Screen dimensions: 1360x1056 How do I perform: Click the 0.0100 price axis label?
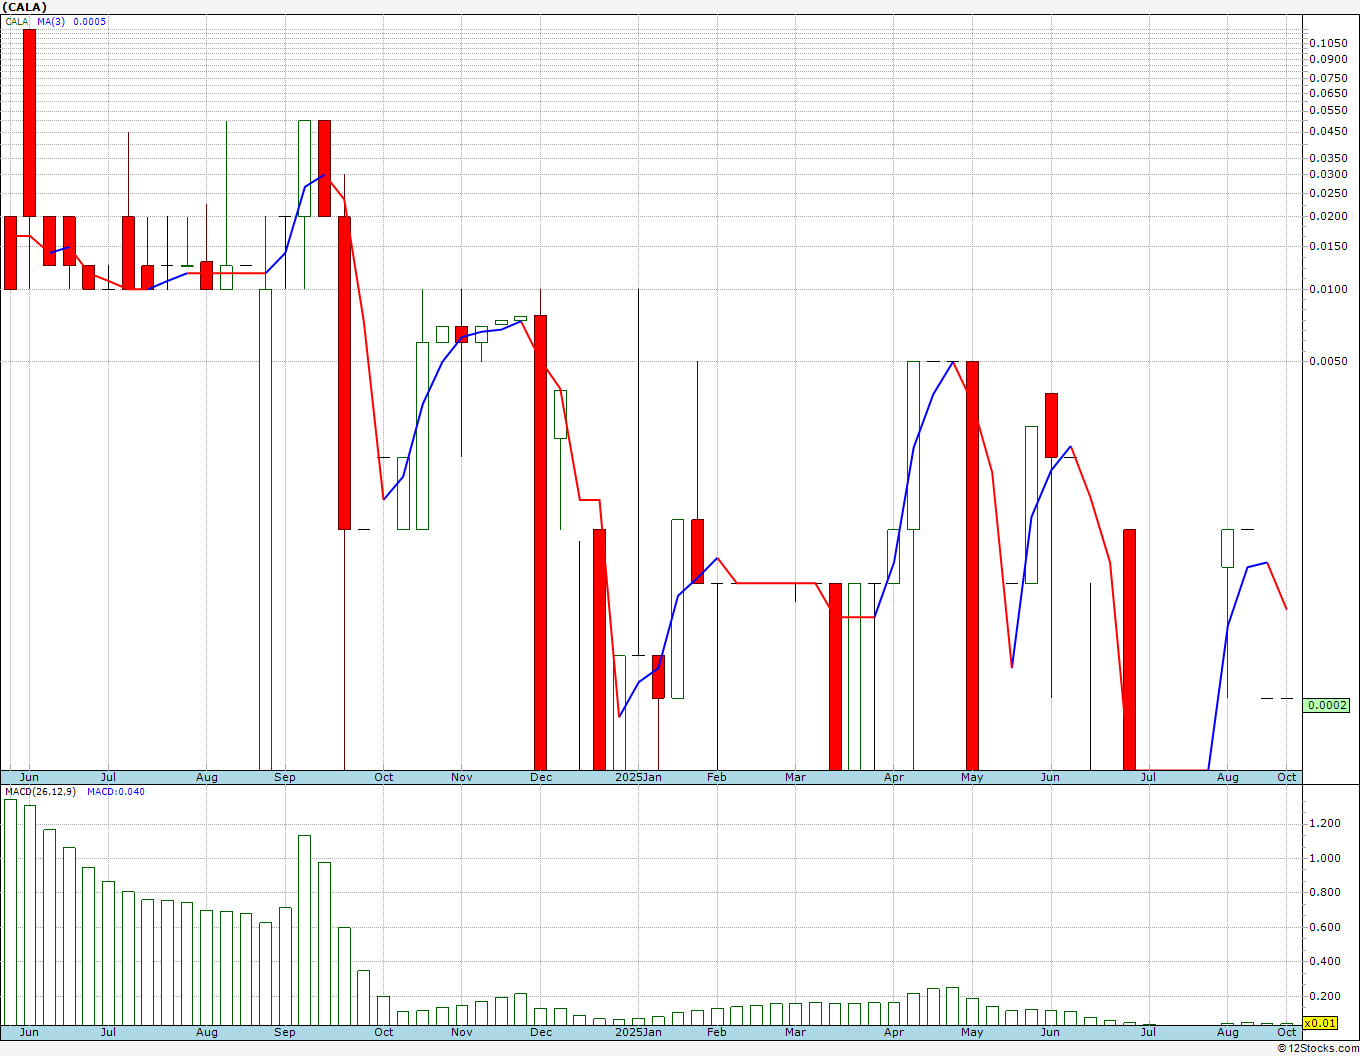(1328, 290)
